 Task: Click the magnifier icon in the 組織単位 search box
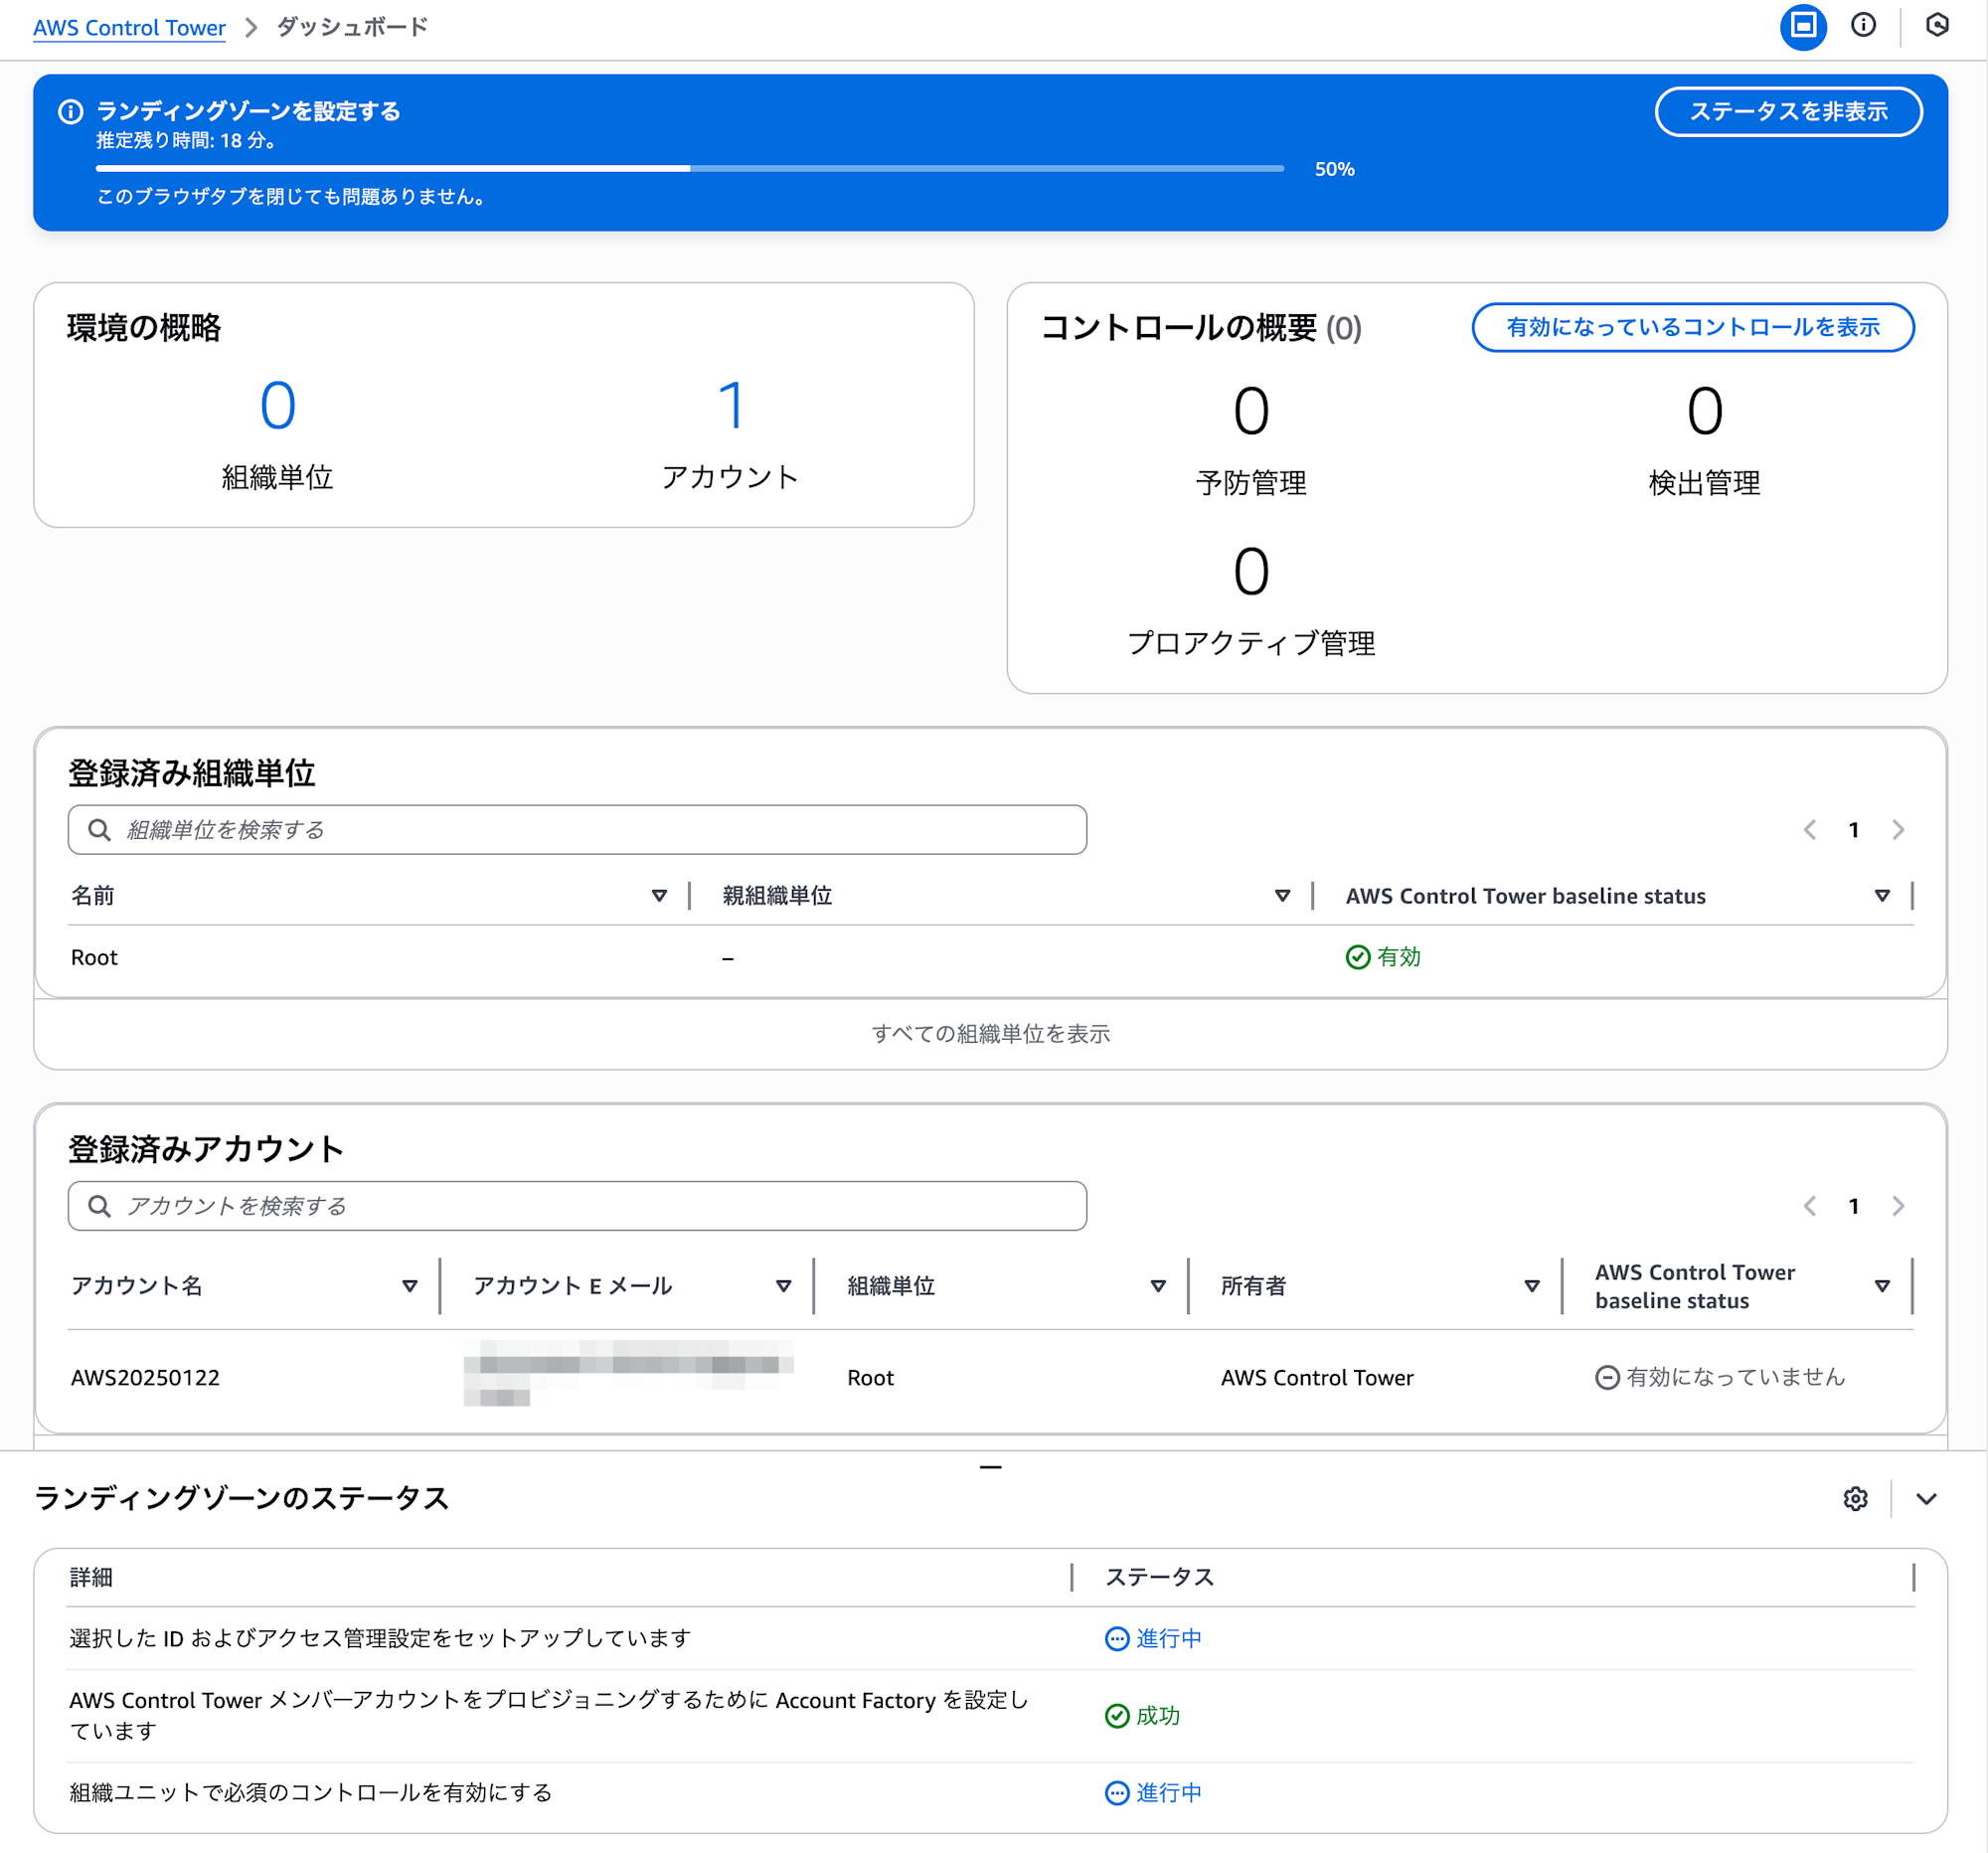click(x=100, y=829)
